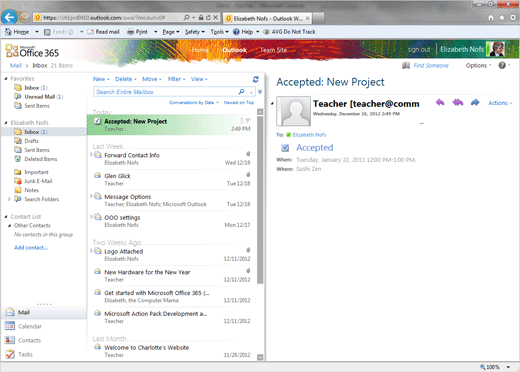The height and width of the screenshot is (372, 520).
Task: Click the search magnifier icon in mailbox search
Action: (x=242, y=91)
